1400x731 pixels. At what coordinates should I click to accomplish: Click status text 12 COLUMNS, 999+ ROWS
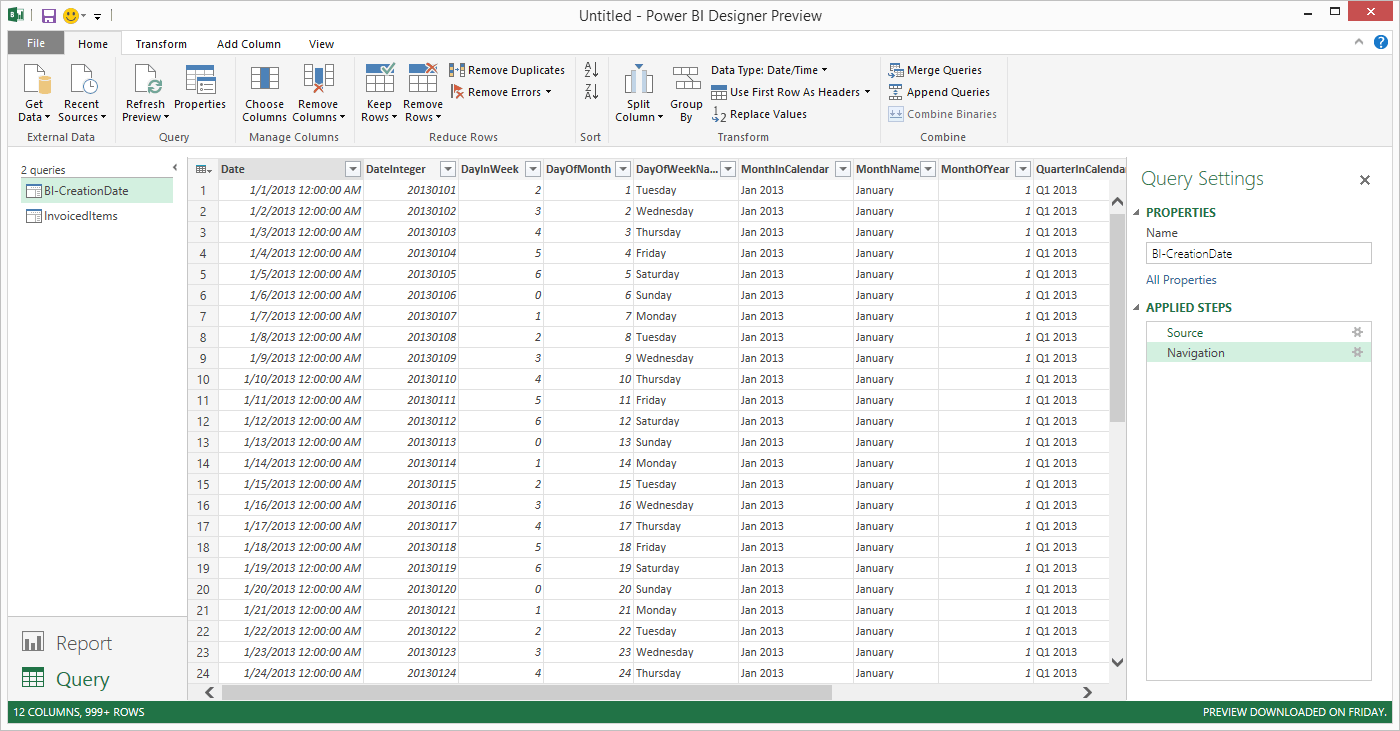point(79,712)
